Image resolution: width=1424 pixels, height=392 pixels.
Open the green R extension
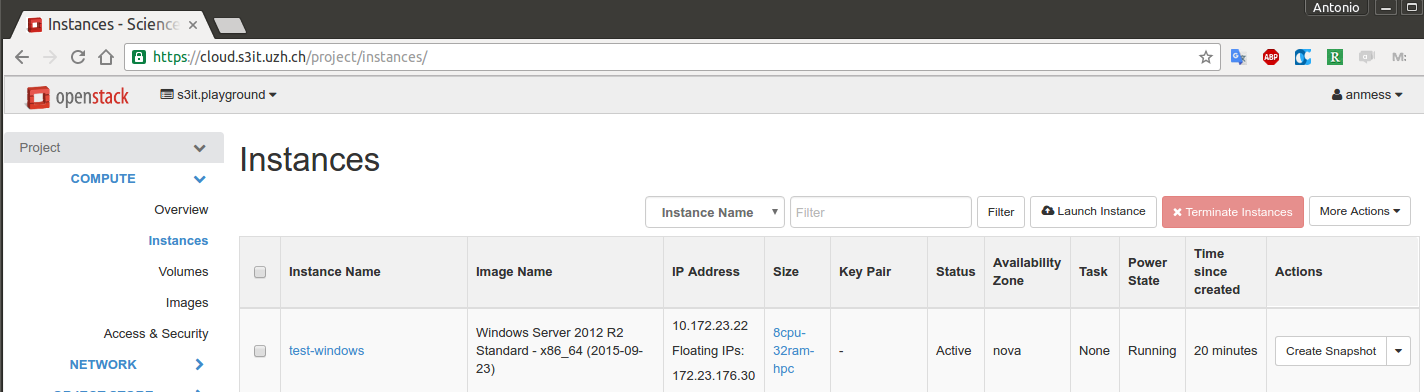(x=1335, y=57)
